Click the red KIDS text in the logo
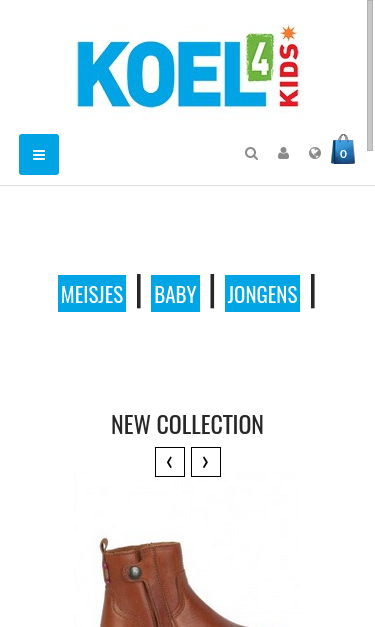 tap(289, 75)
